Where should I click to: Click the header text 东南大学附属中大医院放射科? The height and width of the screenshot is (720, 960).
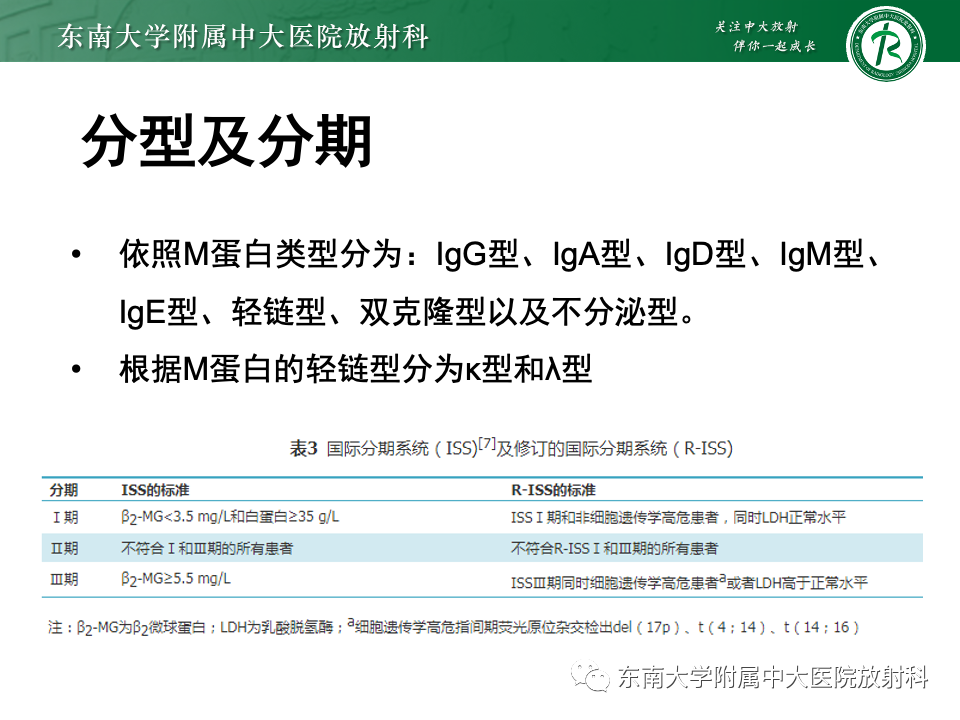coord(243,36)
